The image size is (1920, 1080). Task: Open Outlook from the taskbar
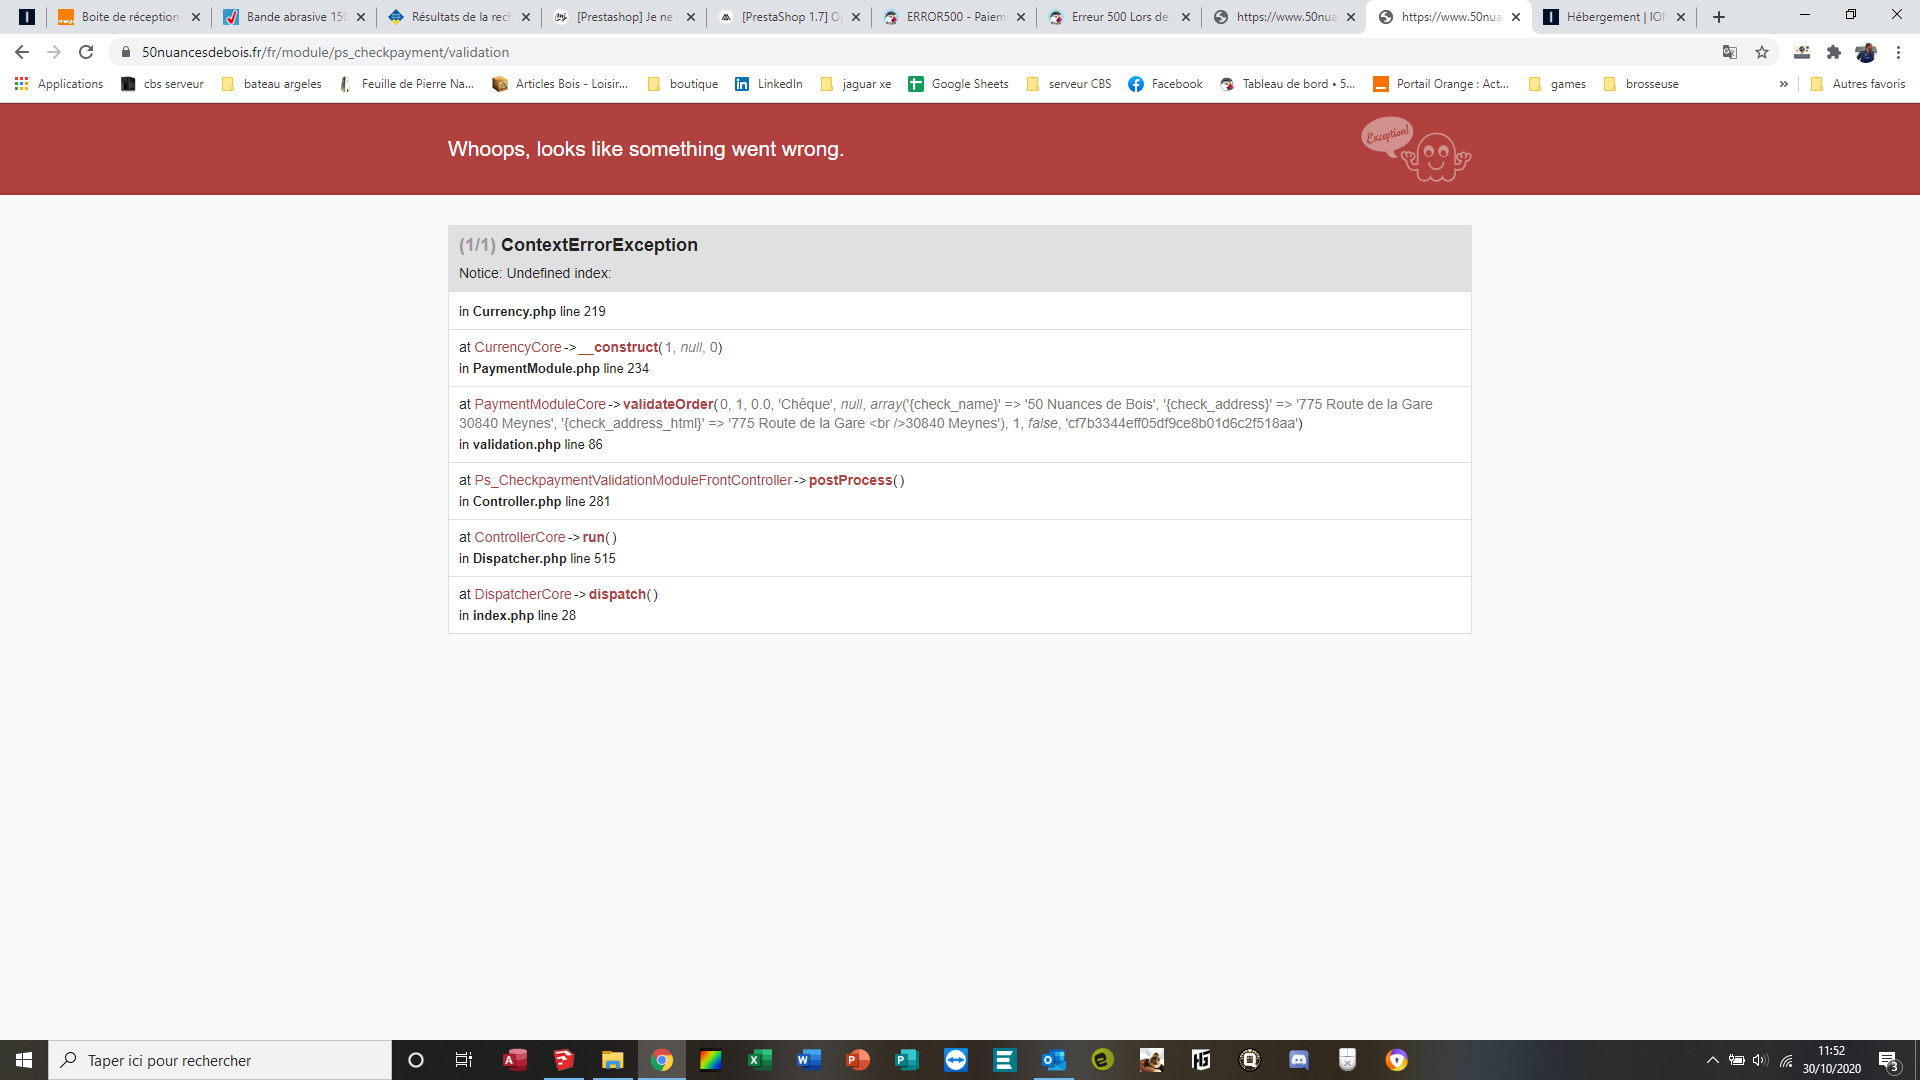[x=1054, y=1060]
